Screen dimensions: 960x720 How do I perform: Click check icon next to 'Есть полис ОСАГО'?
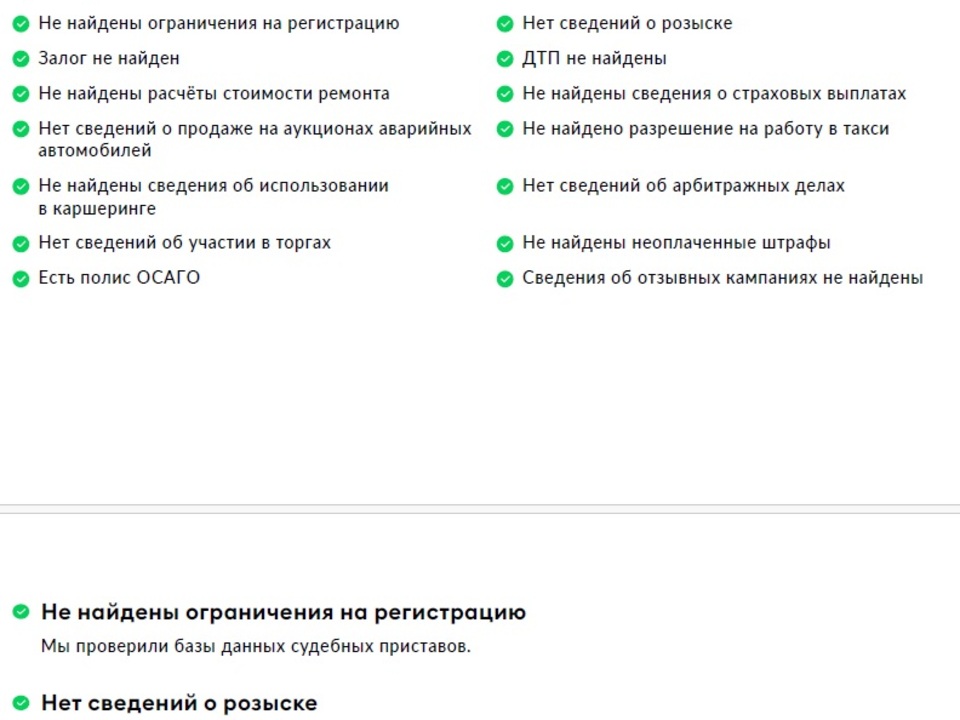(21, 279)
